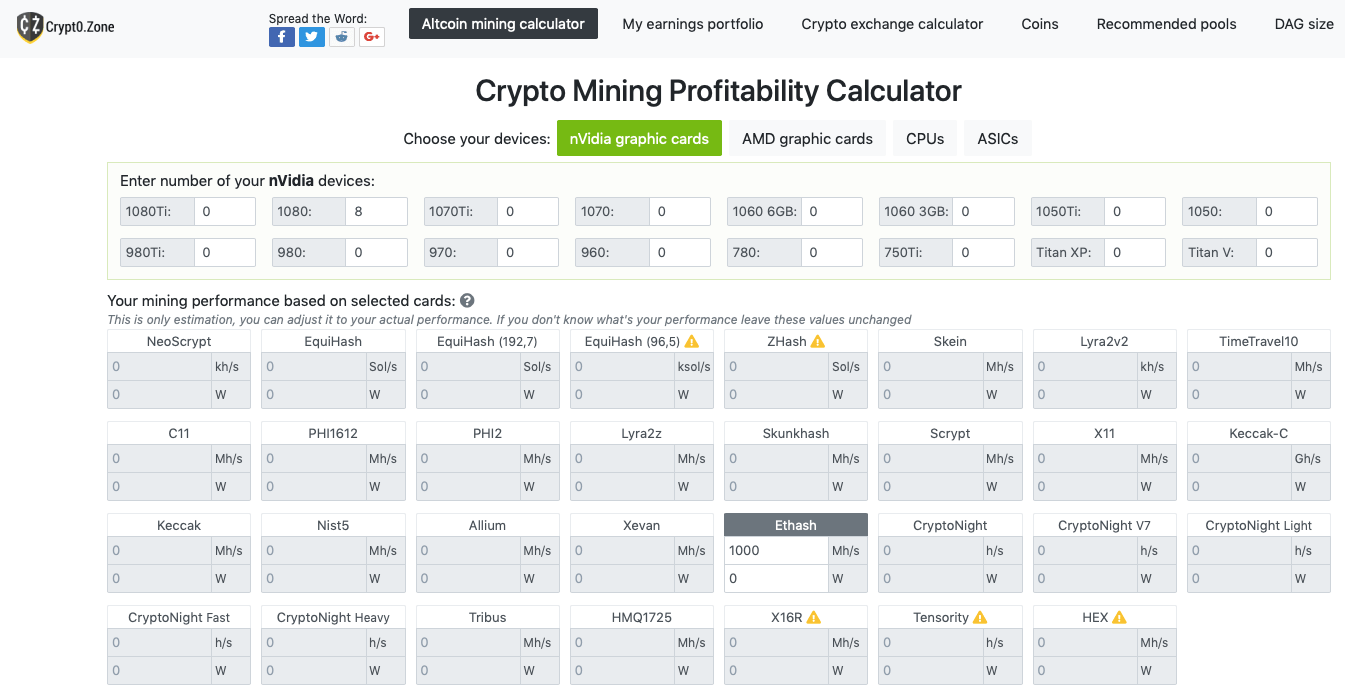Open Crypto exchange calculator
This screenshot has width=1345, height=695.
click(892, 24)
